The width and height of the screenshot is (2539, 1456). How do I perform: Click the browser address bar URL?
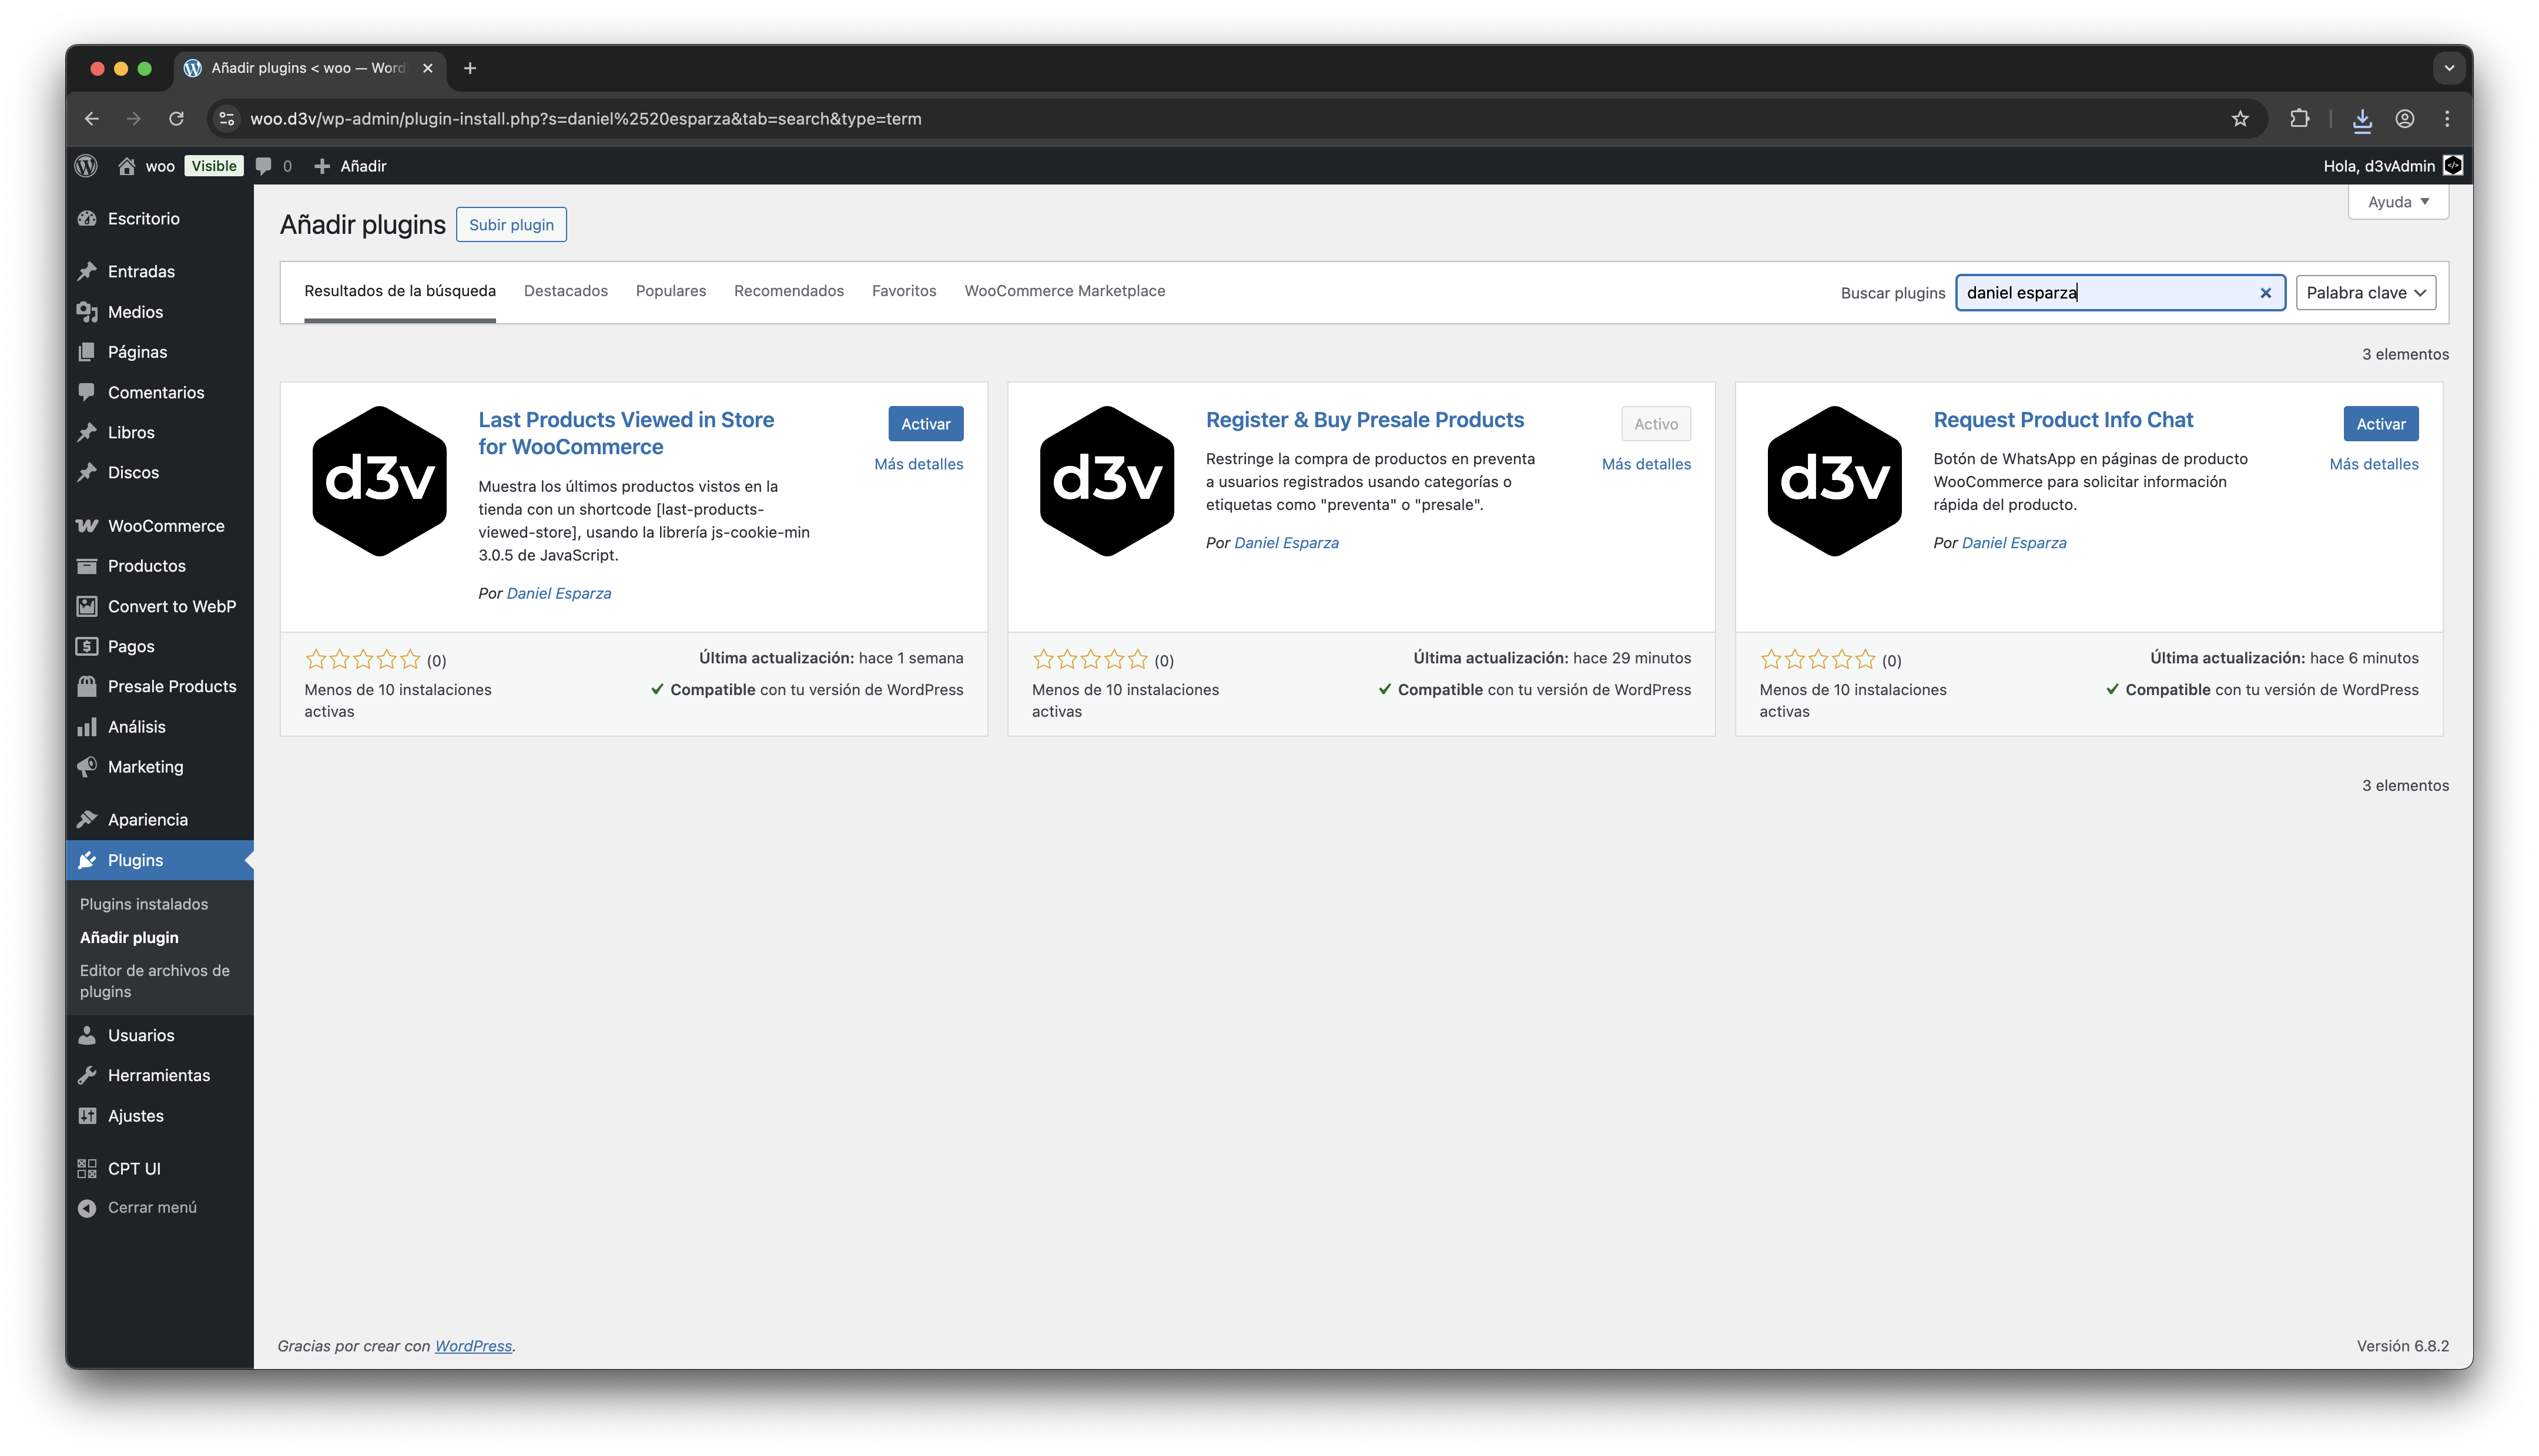(586, 119)
